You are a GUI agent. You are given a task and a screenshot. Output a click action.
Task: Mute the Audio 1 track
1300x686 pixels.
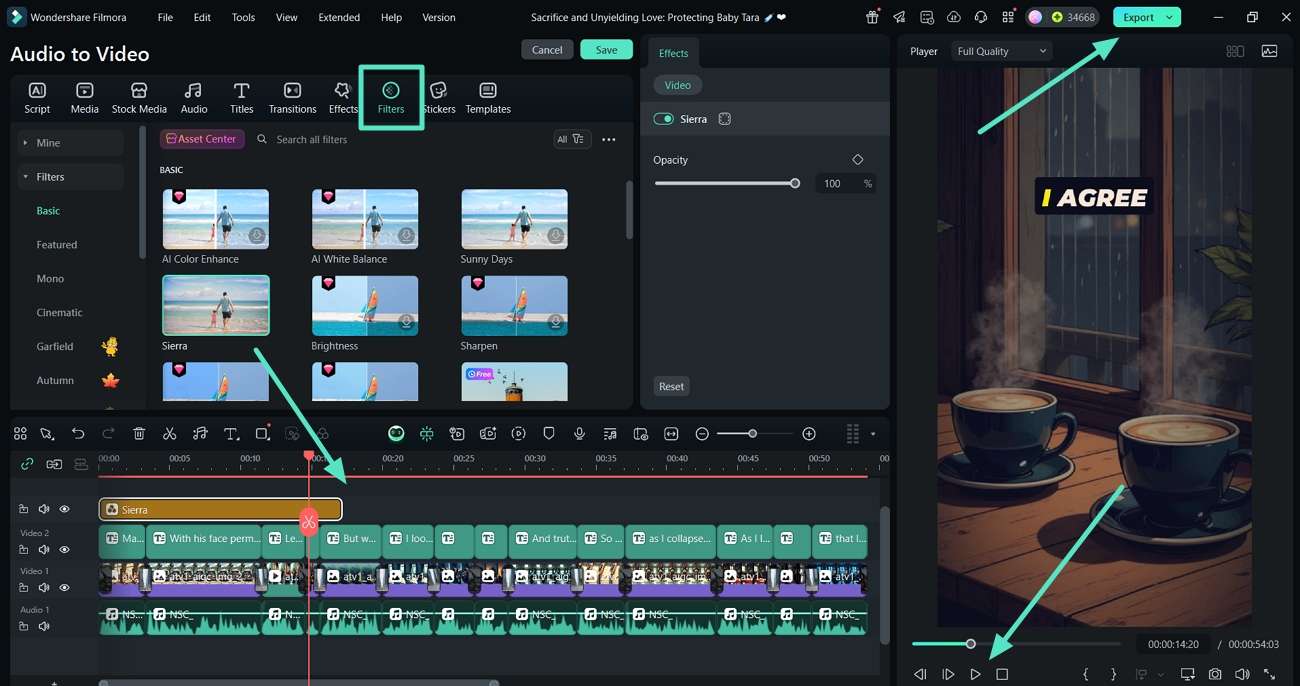point(44,626)
